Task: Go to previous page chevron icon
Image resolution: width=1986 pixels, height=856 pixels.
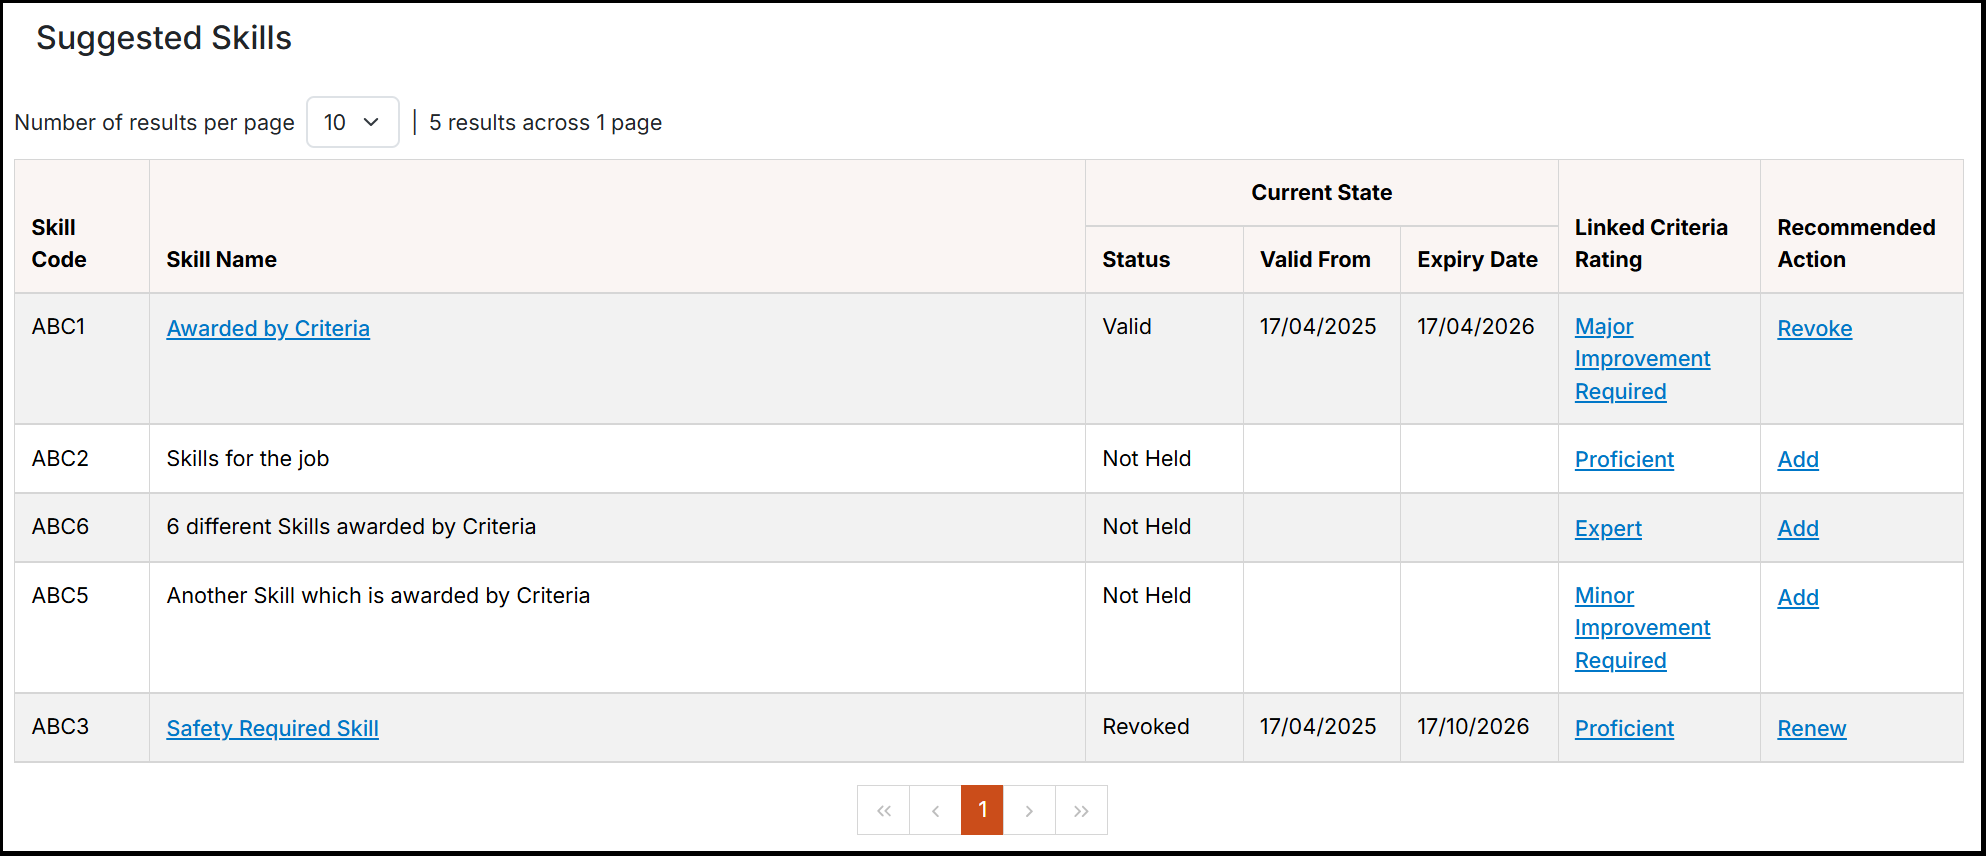Action: pos(935,810)
